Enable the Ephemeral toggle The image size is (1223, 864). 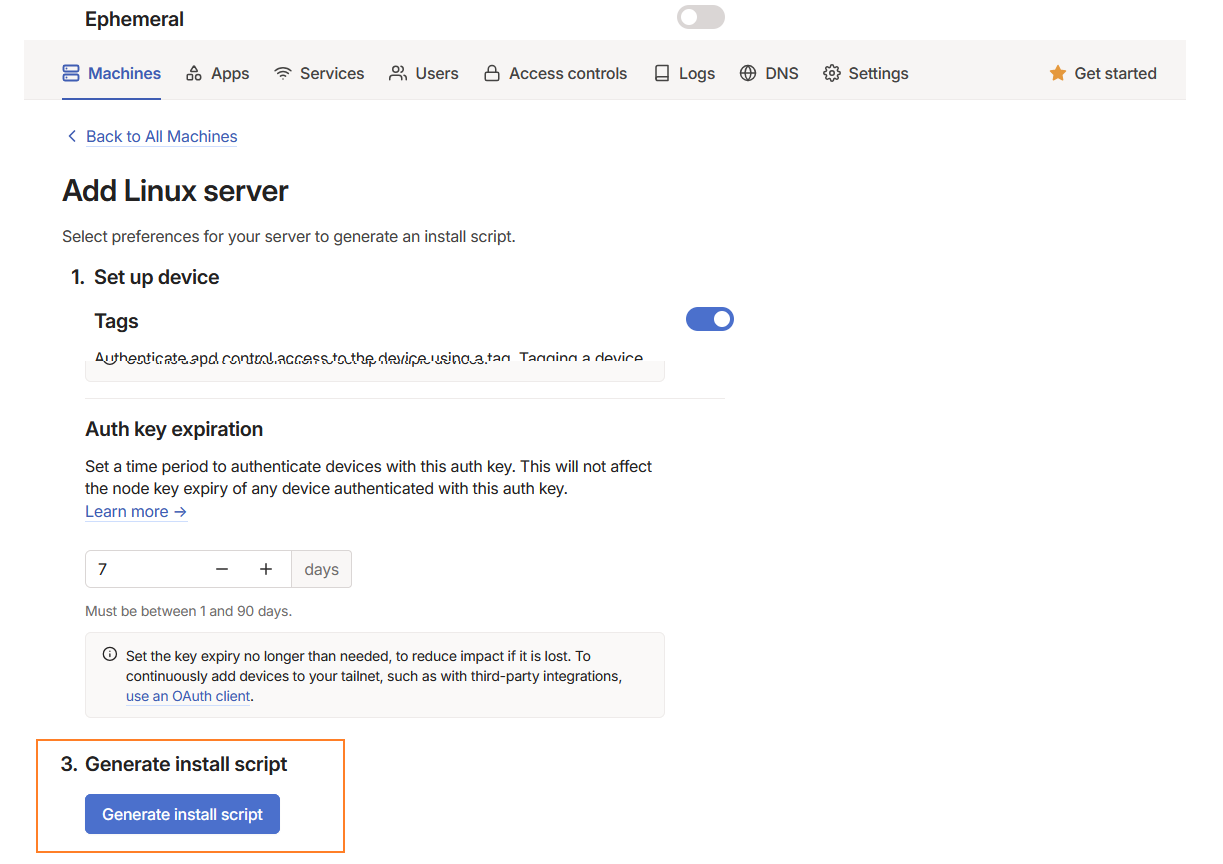click(700, 17)
